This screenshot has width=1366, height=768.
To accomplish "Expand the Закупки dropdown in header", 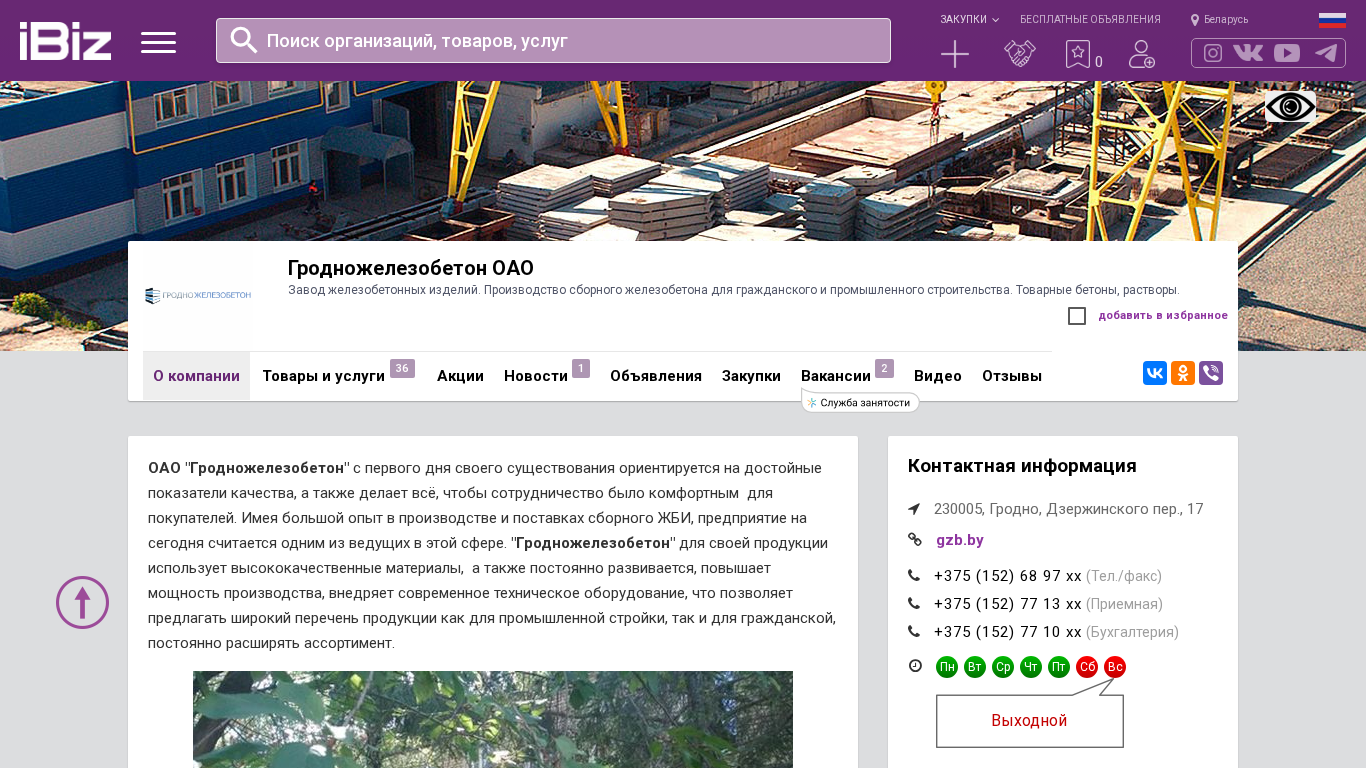I will 969,19.
